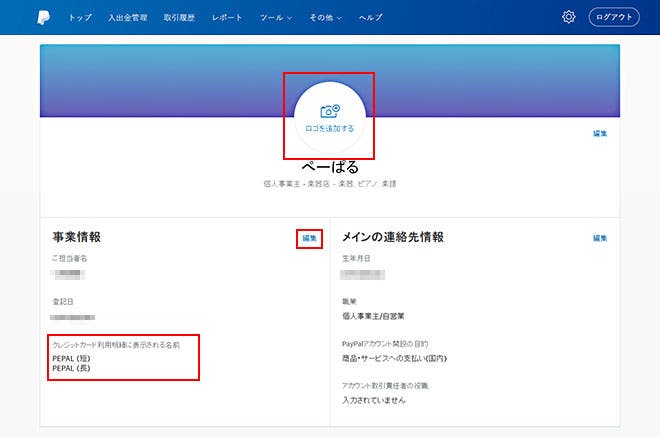Go to the トップ page
The image size is (660, 437).
coord(80,18)
